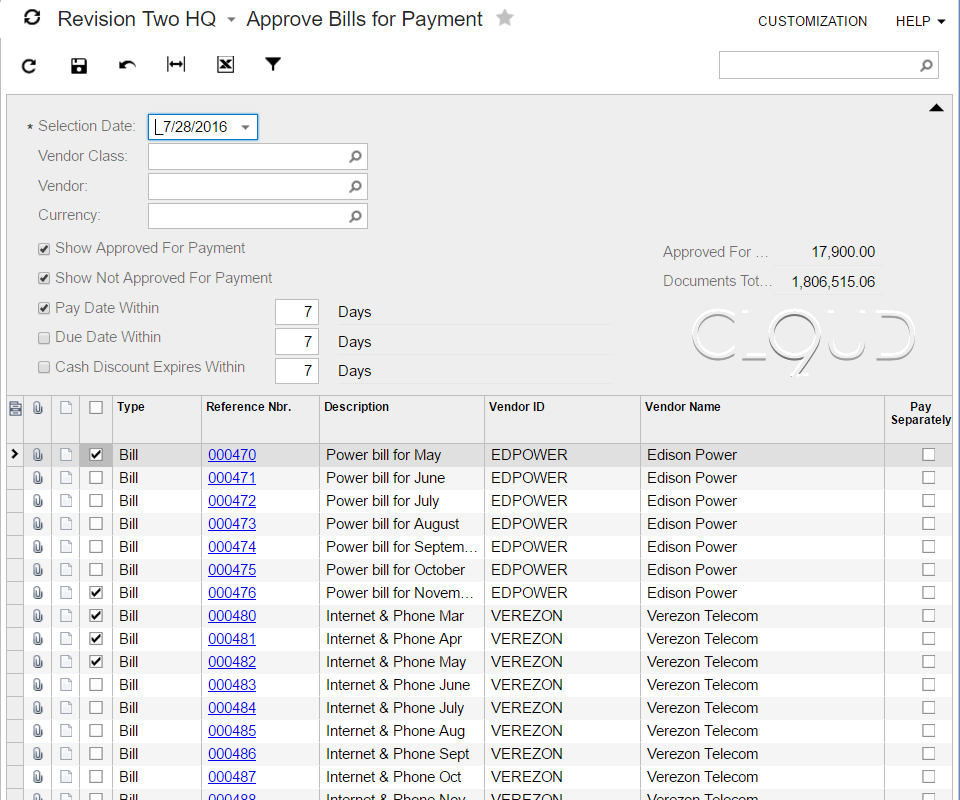Click the Files paperclip column header

click(38, 408)
